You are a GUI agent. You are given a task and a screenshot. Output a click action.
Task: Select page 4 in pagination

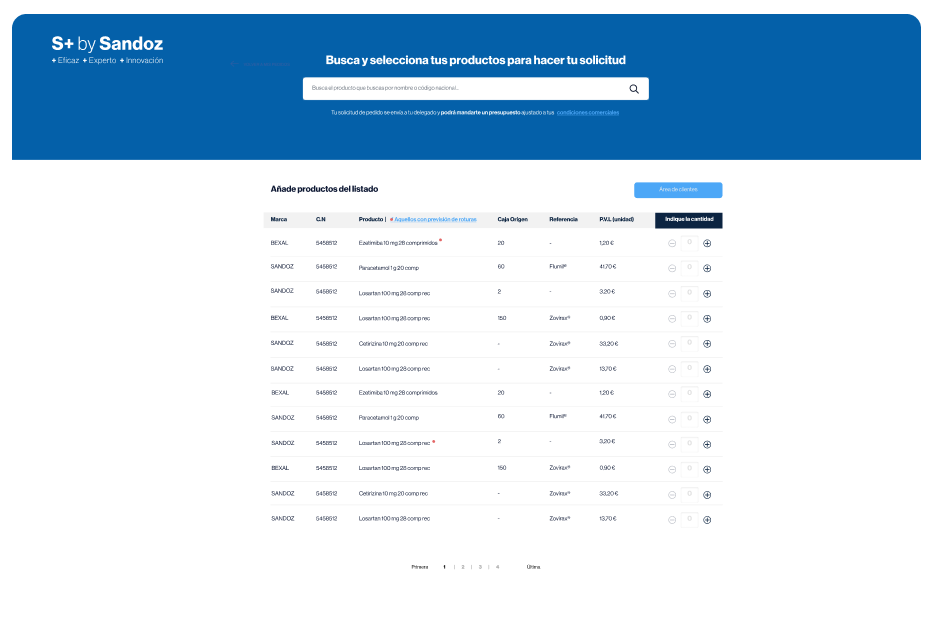point(498,567)
